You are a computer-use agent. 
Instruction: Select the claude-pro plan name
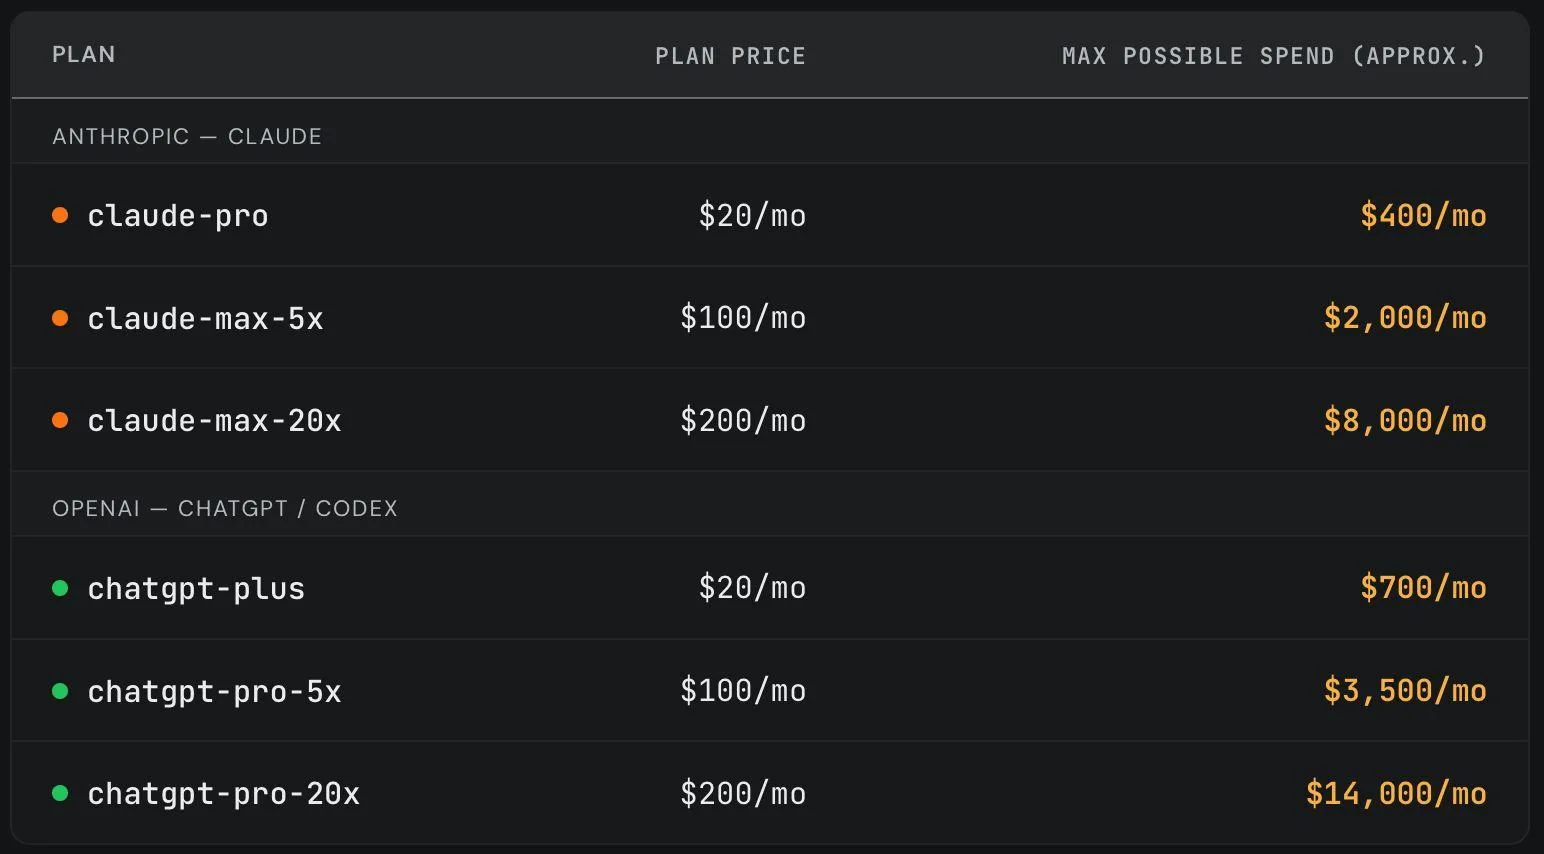click(178, 216)
